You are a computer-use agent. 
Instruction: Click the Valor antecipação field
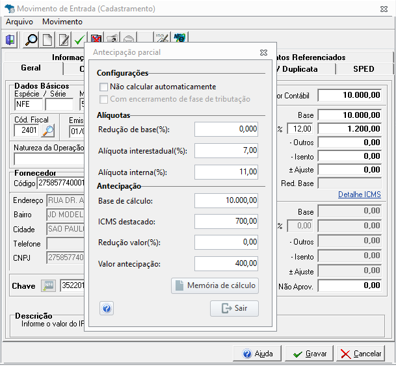tap(226, 264)
